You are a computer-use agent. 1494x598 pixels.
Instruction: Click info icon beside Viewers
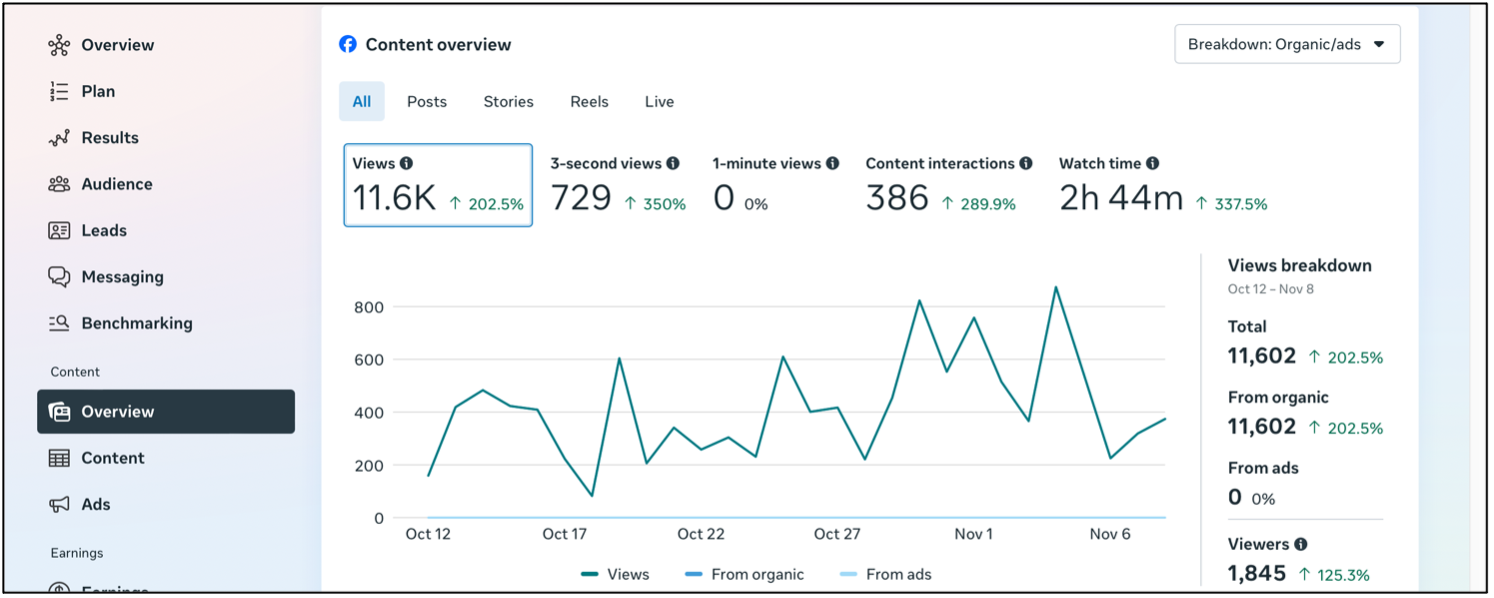(x=1300, y=544)
